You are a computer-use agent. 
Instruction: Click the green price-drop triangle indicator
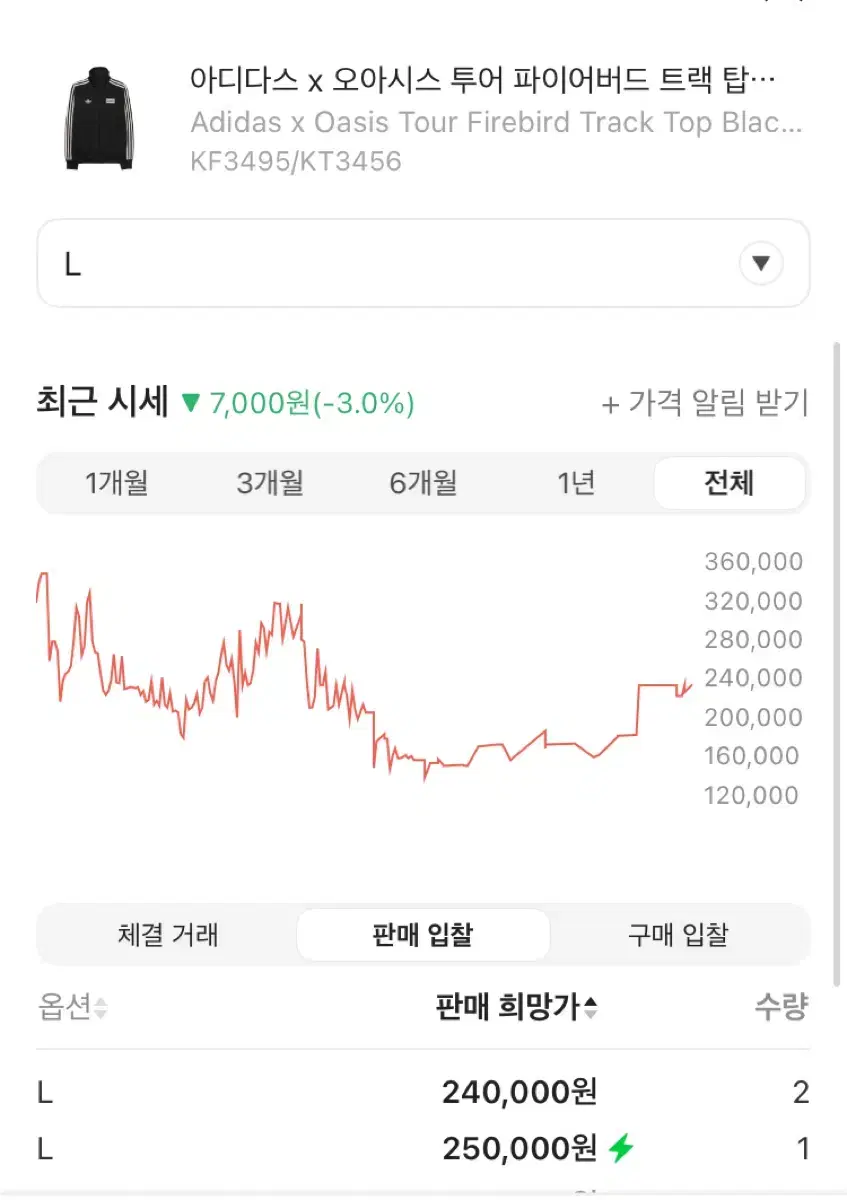tap(191, 404)
